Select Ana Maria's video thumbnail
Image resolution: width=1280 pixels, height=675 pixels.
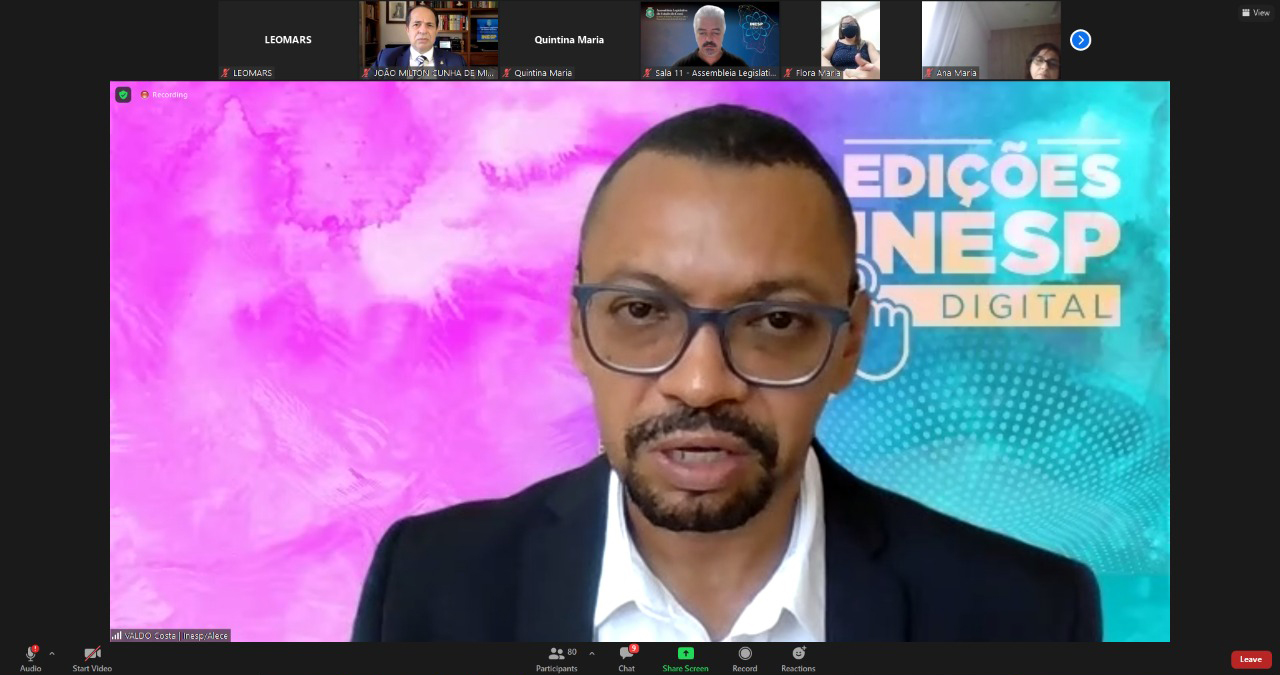click(990, 40)
